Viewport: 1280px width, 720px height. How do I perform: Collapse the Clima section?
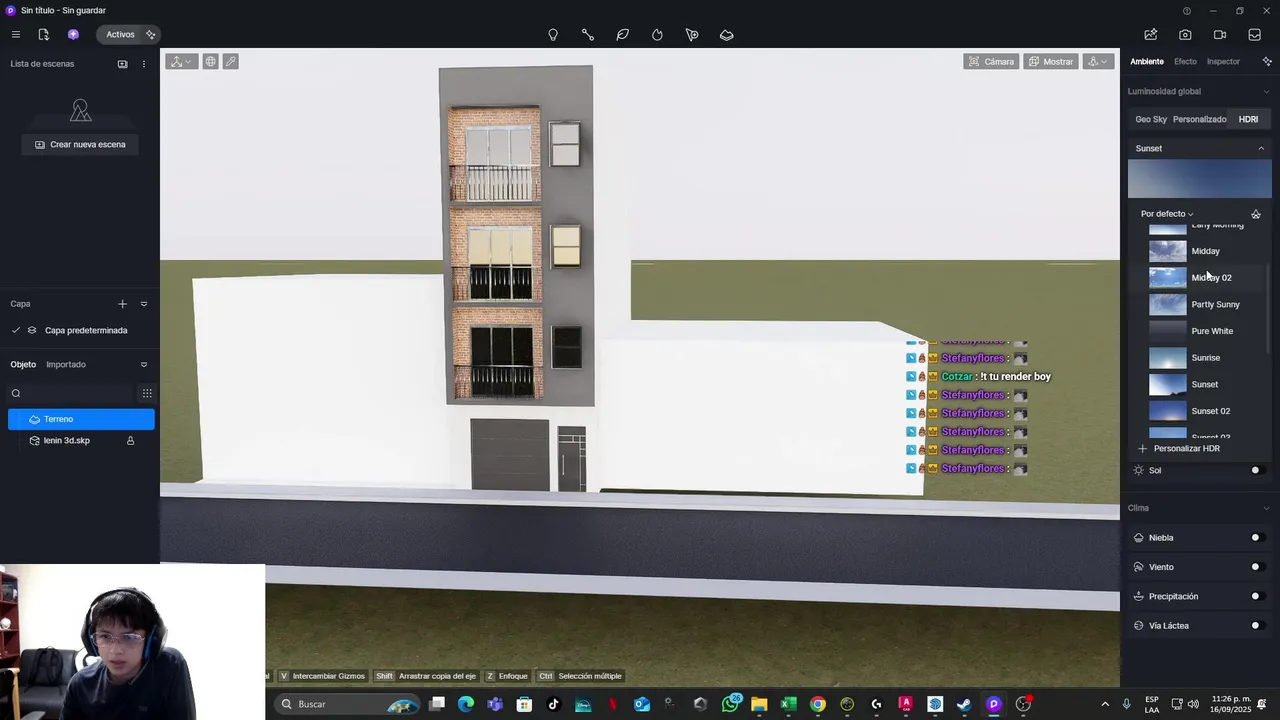(x=1265, y=508)
